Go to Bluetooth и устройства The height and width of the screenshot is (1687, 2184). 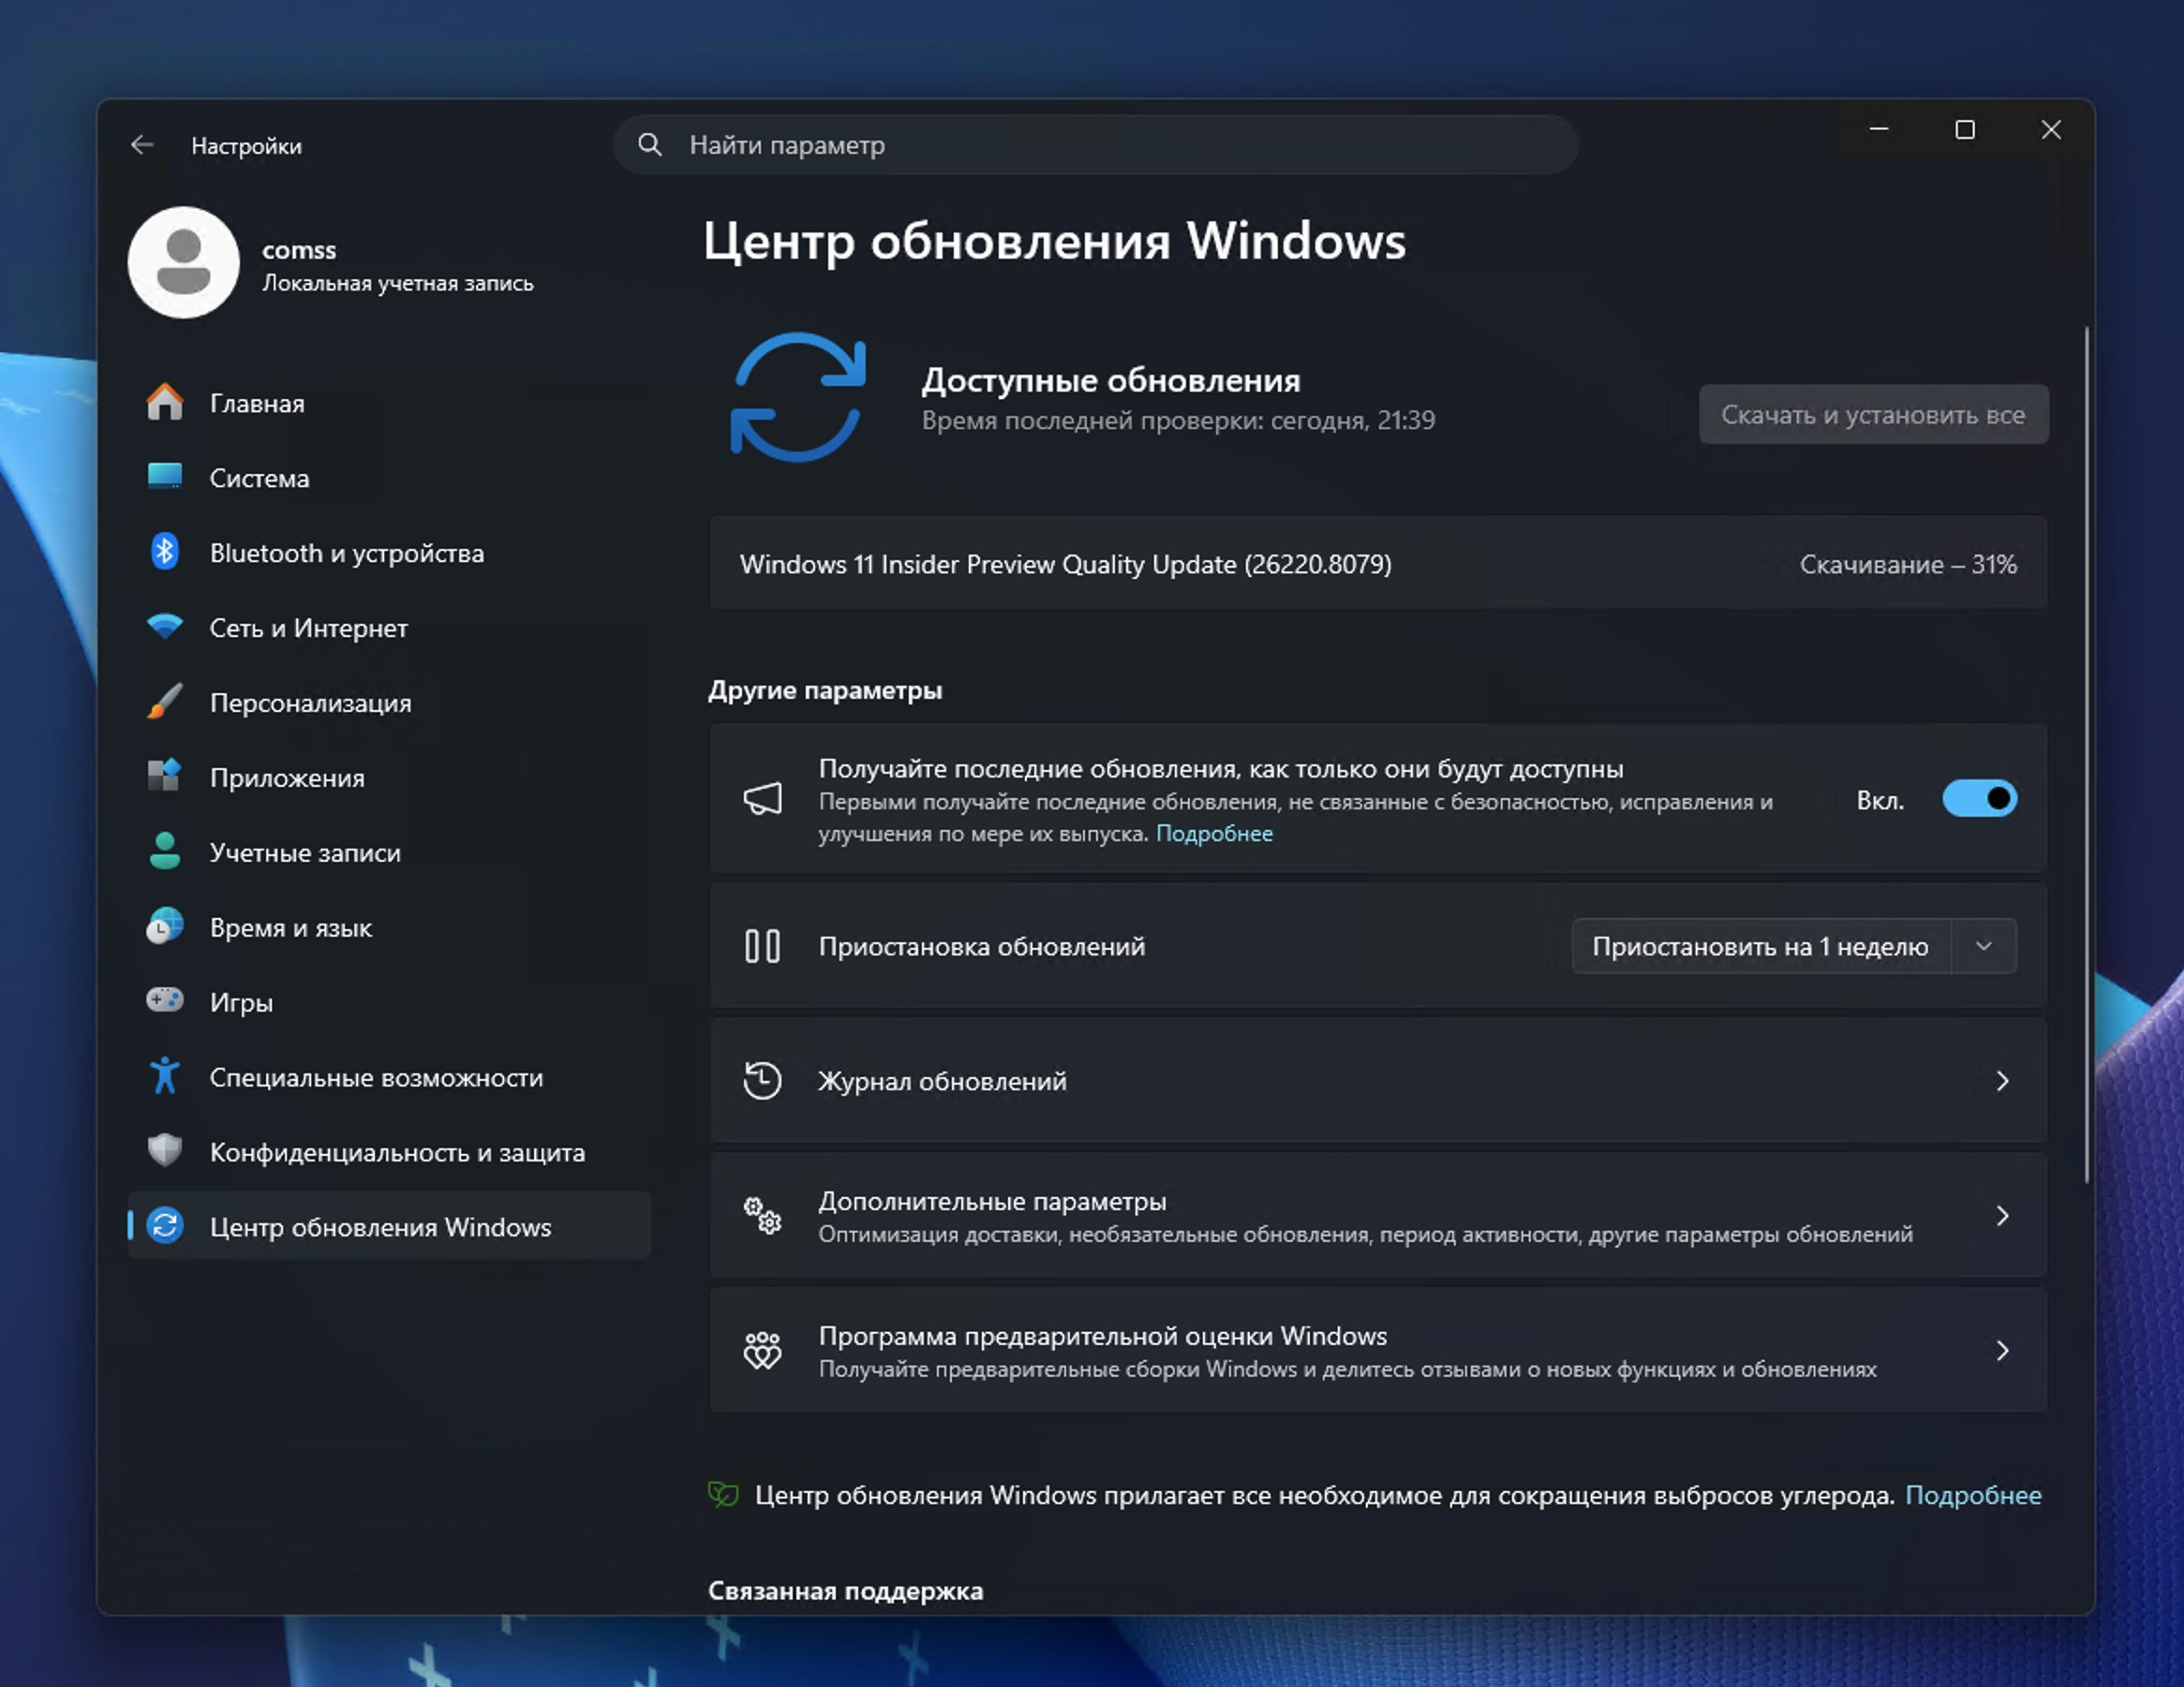tap(390, 553)
